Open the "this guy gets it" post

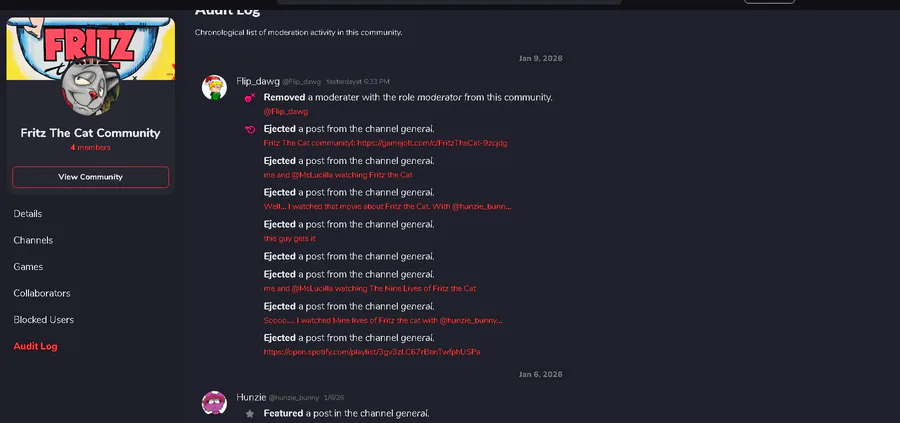coord(289,239)
